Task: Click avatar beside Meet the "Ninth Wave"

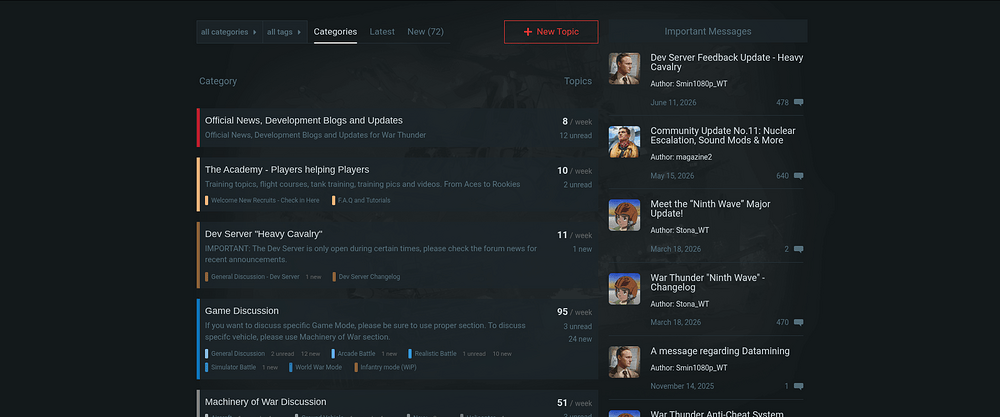Action: 624,215
